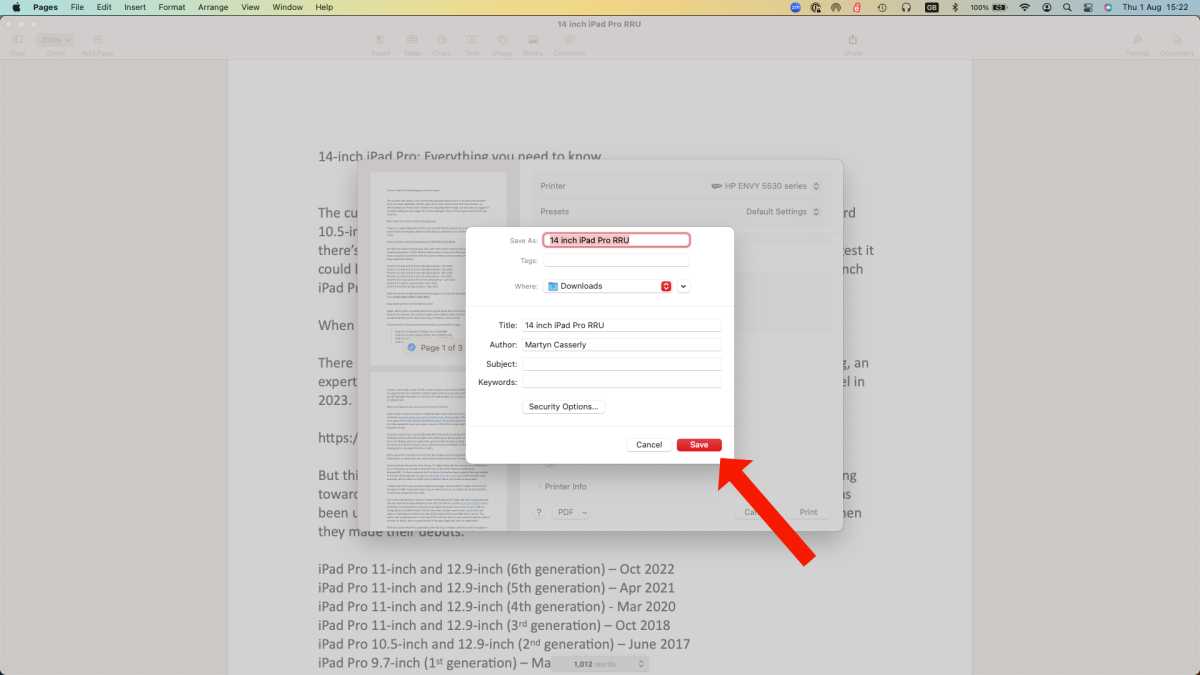Open Spotlight search magnifier icon

tap(1067, 7)
